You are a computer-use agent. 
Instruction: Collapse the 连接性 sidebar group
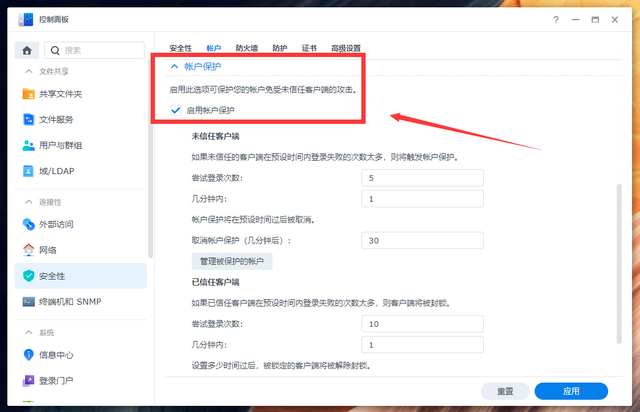(x=29, y=202)
